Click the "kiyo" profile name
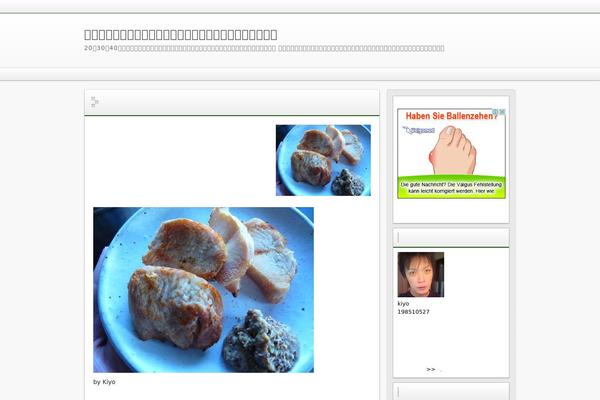The height and width of the screenshot is (400, 600). point(403,304)
